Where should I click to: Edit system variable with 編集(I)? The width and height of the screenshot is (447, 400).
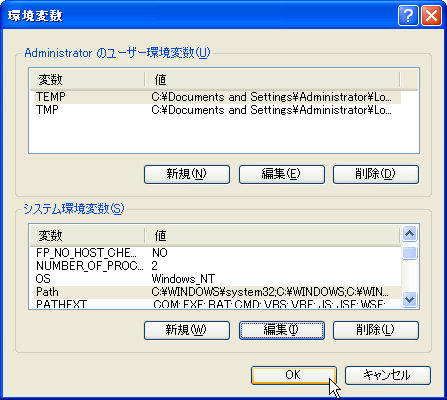pyautogui.click(x=282, y=330)
